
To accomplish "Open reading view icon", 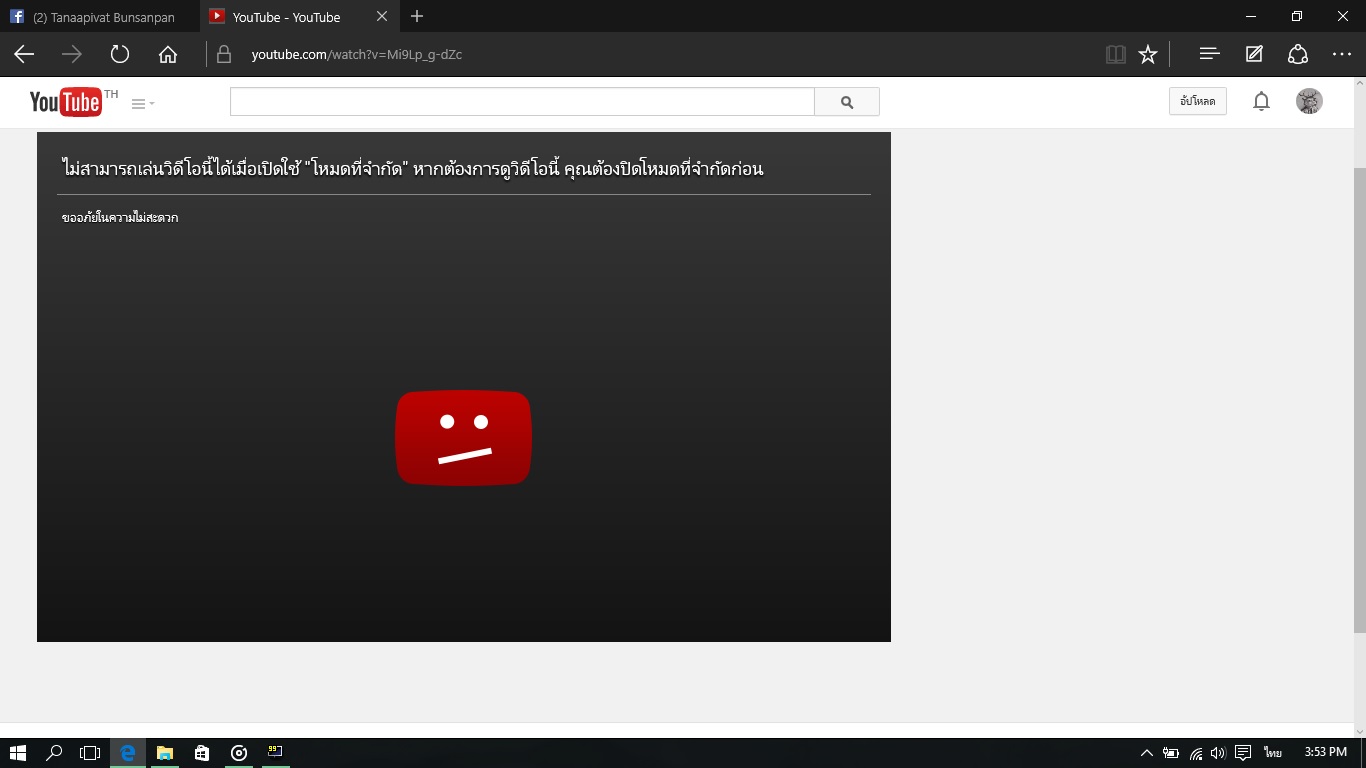I will (x=1116, y=54).
